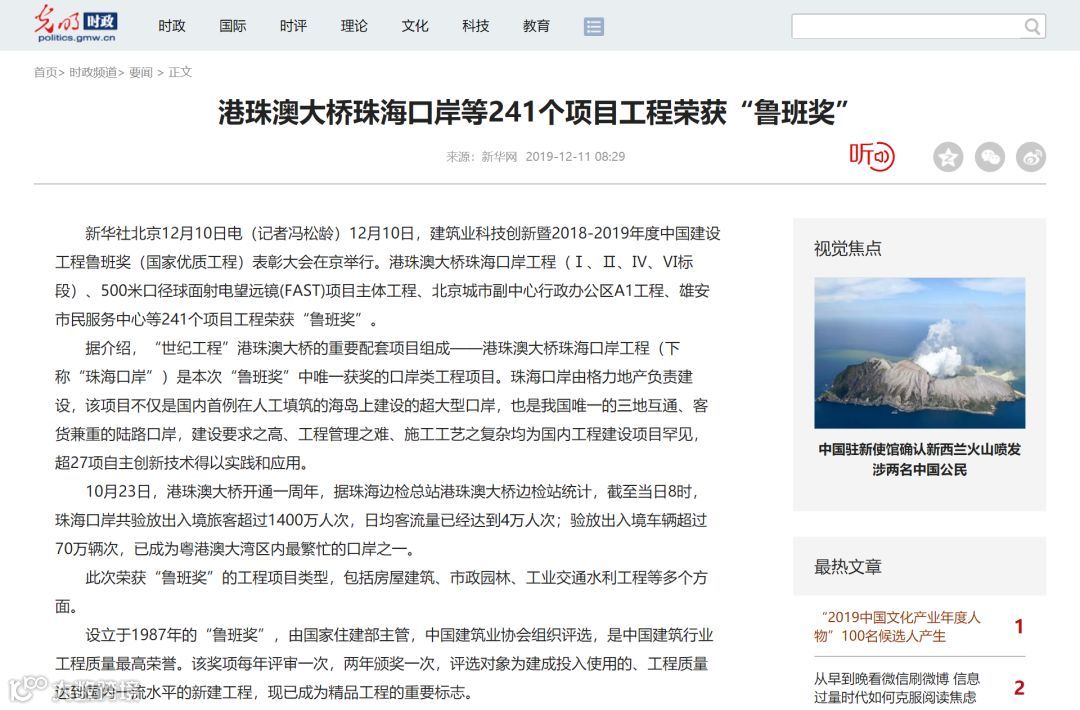Click the search magnifier icon
Viewport: 1080px width, 710px height.
point(1032,27)
